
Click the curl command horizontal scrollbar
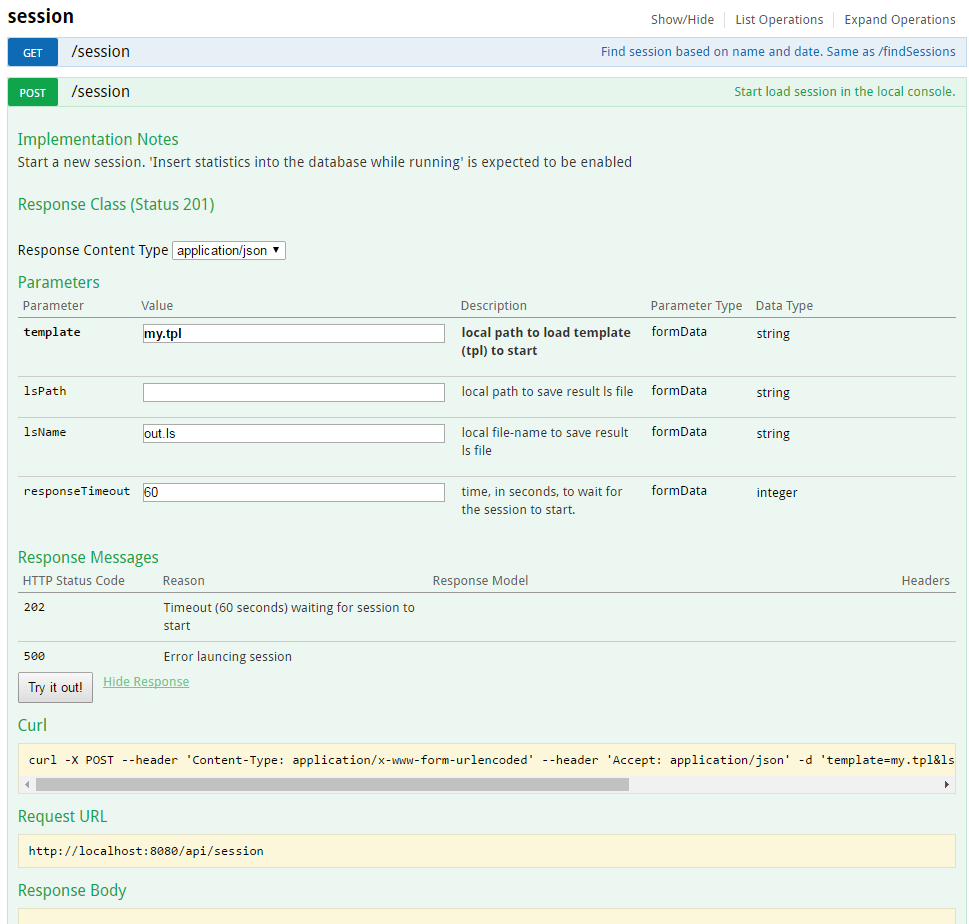[x=332, y=785]
